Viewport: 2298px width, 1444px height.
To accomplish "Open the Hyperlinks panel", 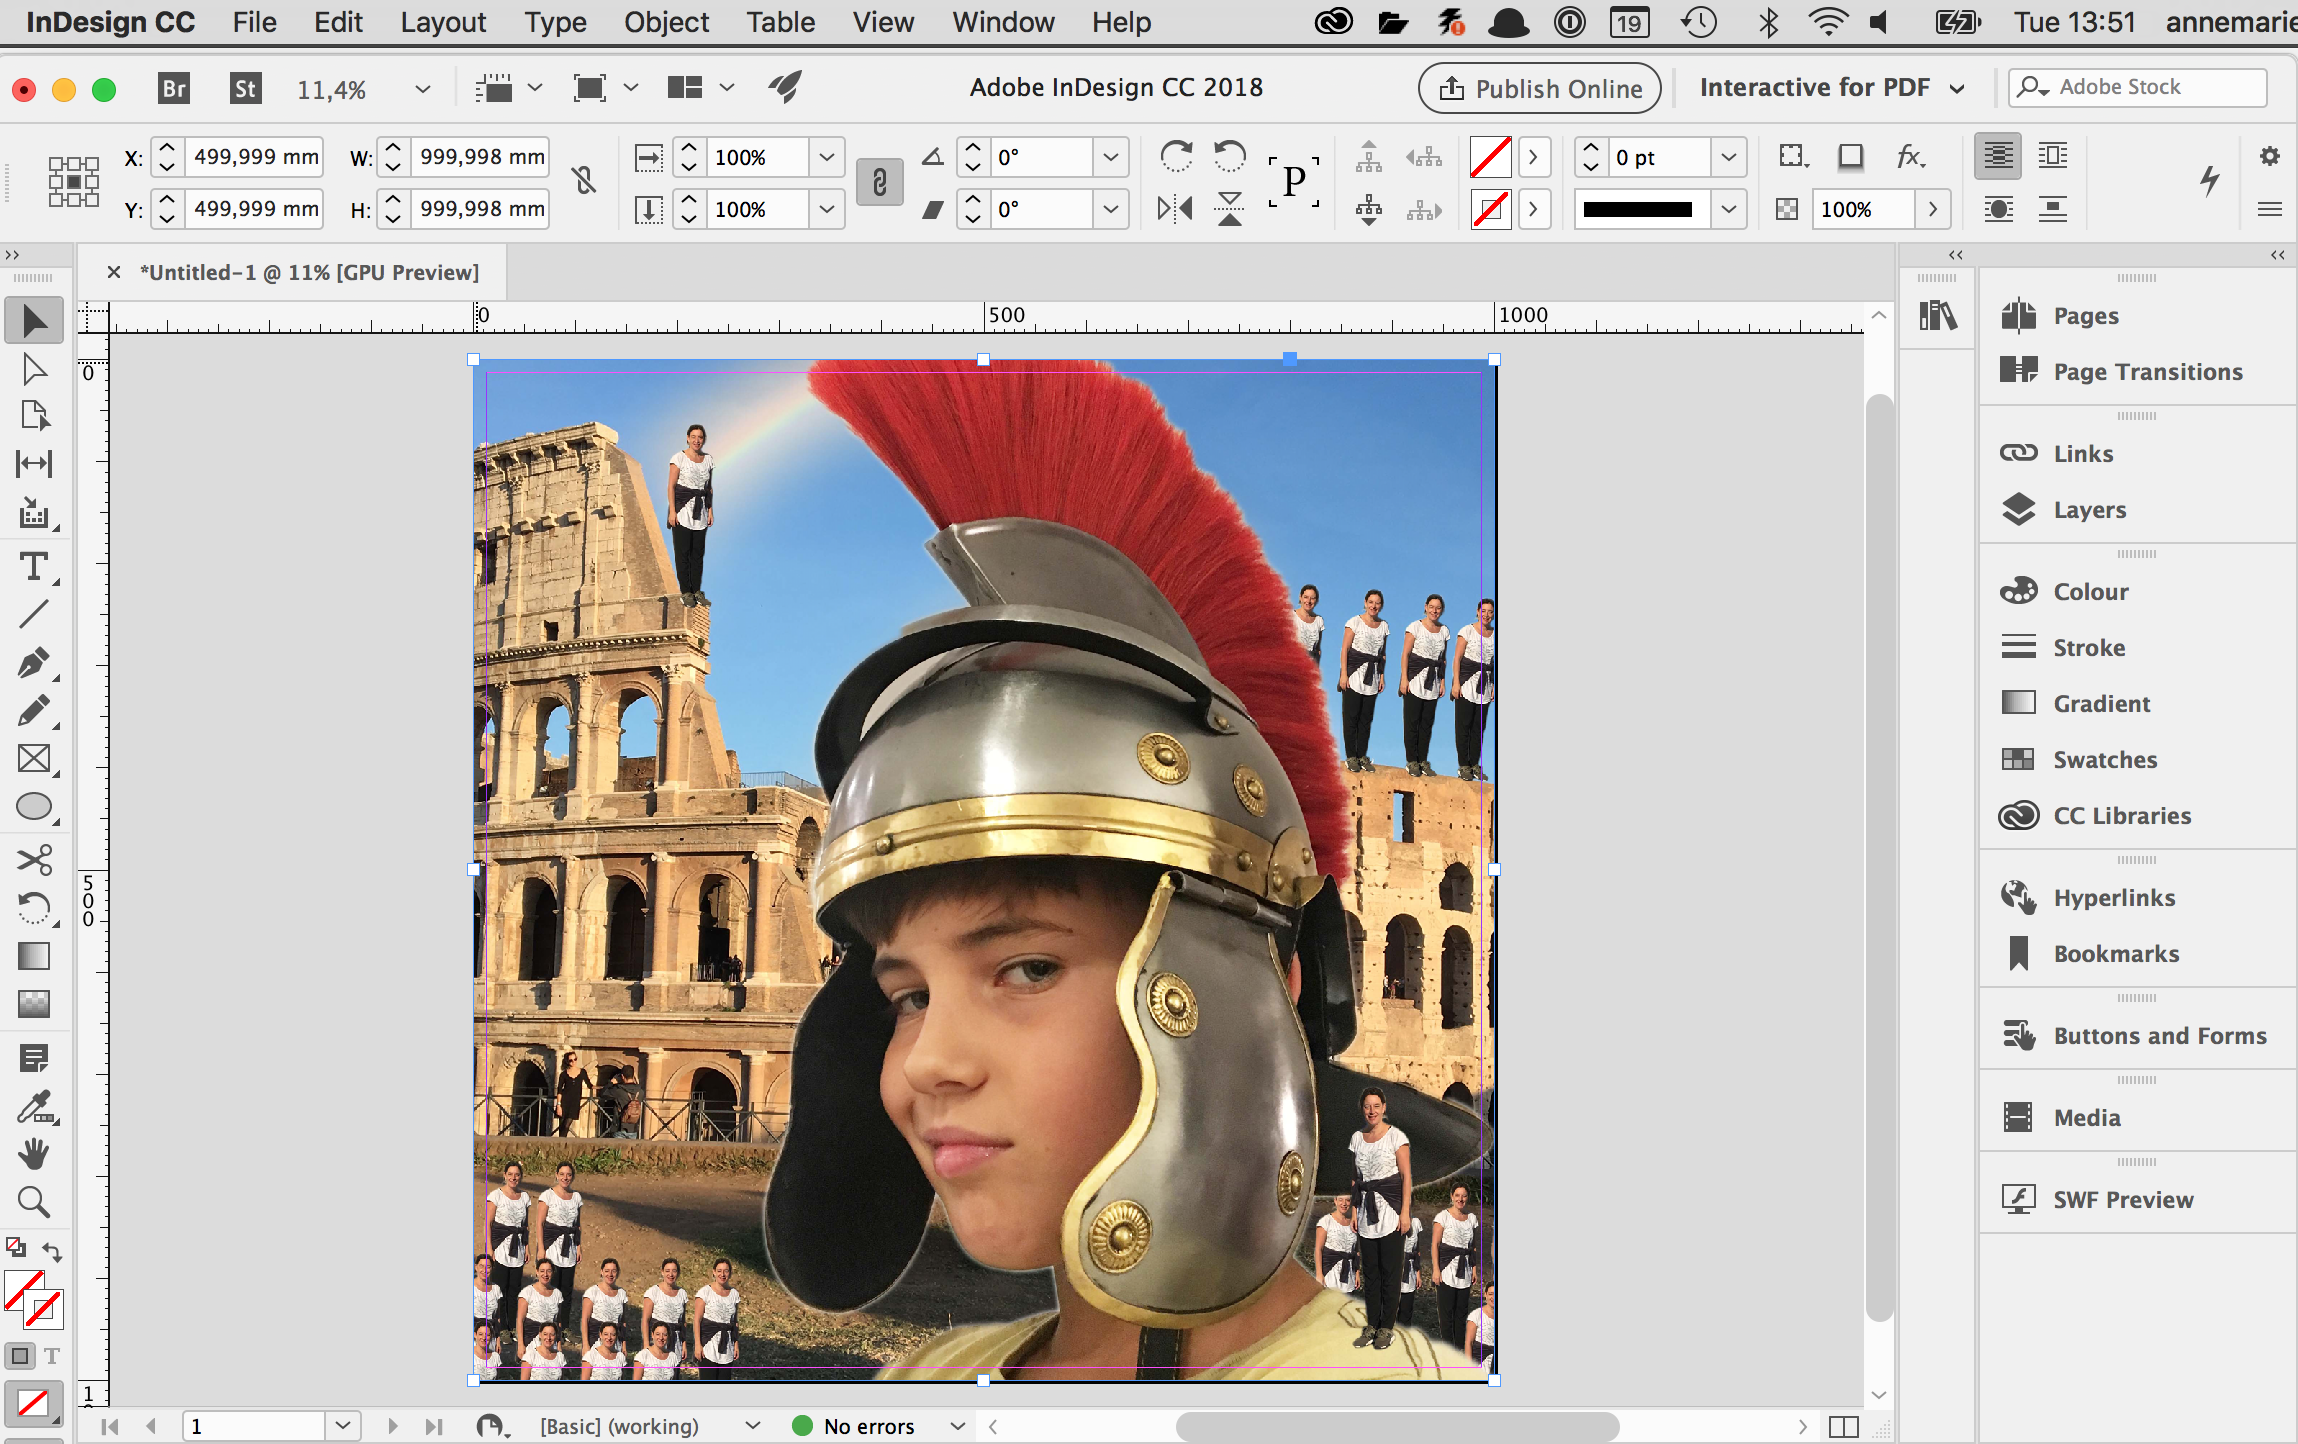I will pos(2114,898).
